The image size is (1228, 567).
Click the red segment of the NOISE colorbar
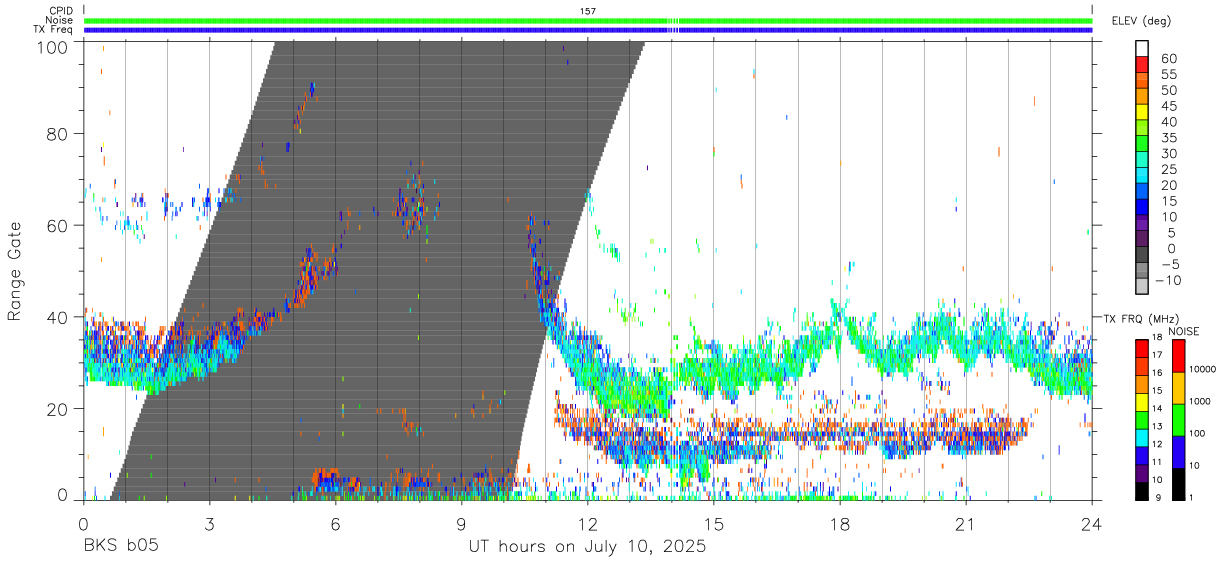[1177, 356]
